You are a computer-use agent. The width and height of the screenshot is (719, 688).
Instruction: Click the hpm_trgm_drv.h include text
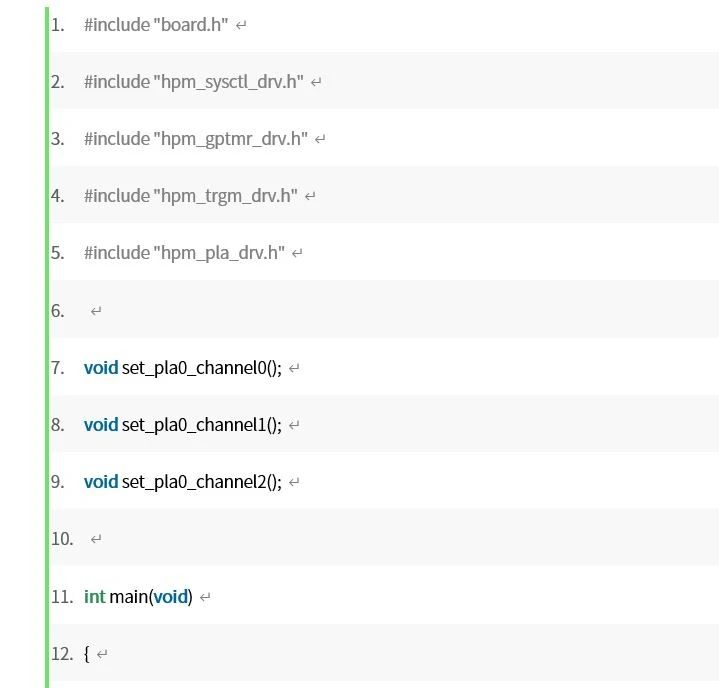point(191,196)
